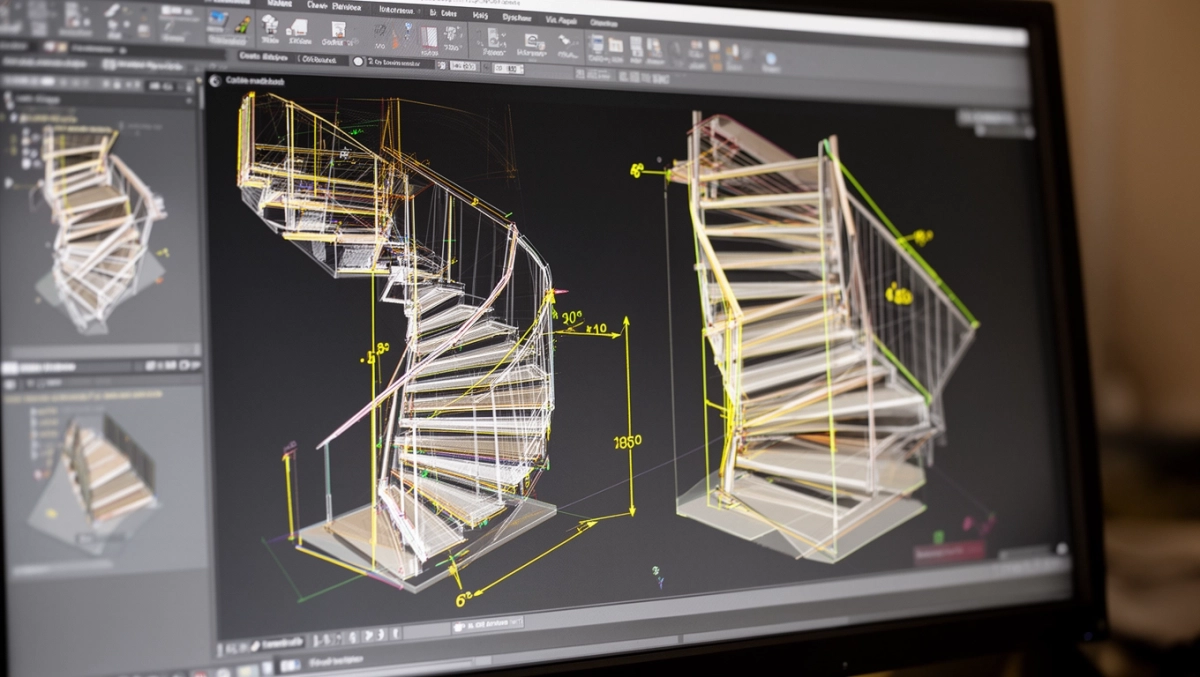Click the document page icon in ribbon
Screen dimensions: 1200x677
pyautogui.click(x=339, y=29)
